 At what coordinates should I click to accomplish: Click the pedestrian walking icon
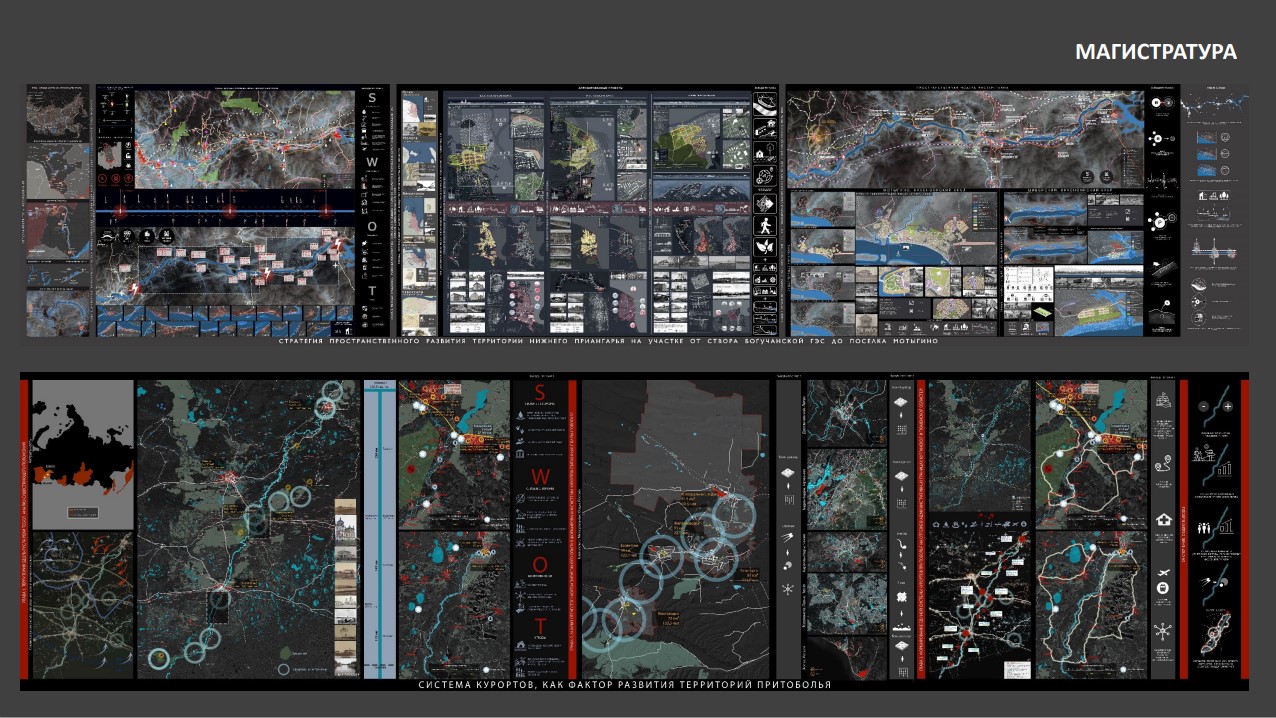click(765, 223)
